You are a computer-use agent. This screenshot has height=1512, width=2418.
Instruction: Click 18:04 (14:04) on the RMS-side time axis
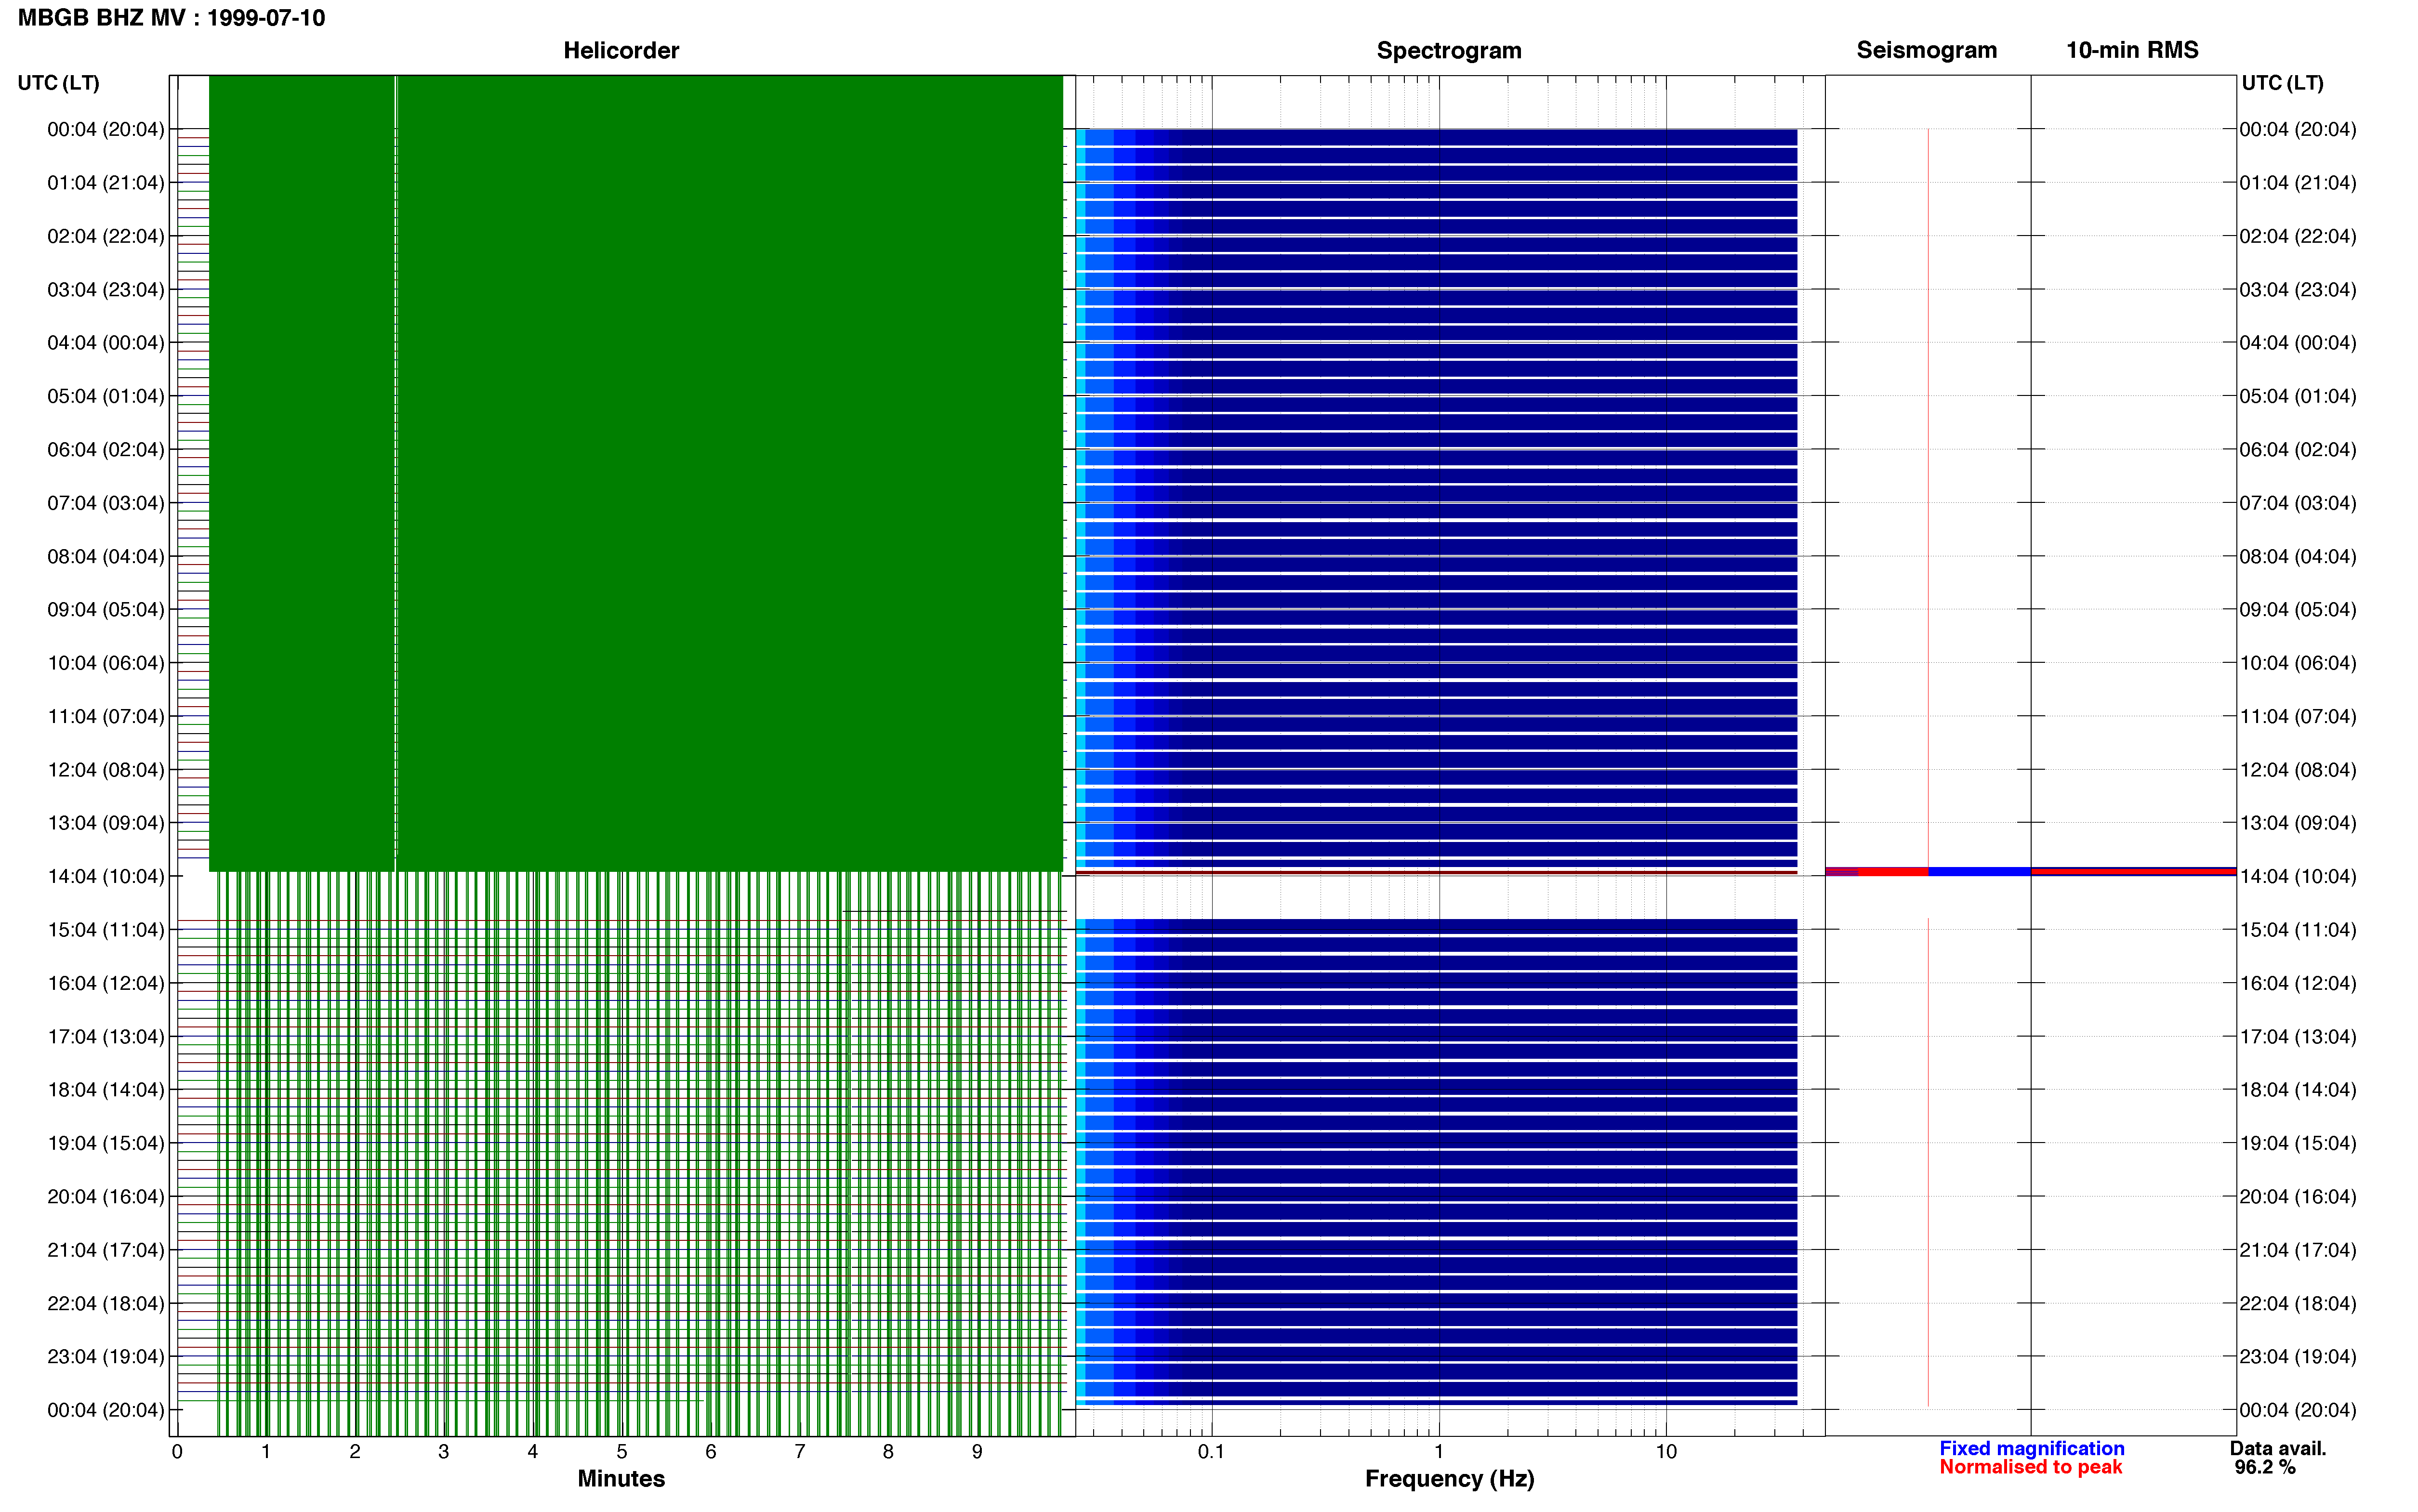click(2298, 1090)
